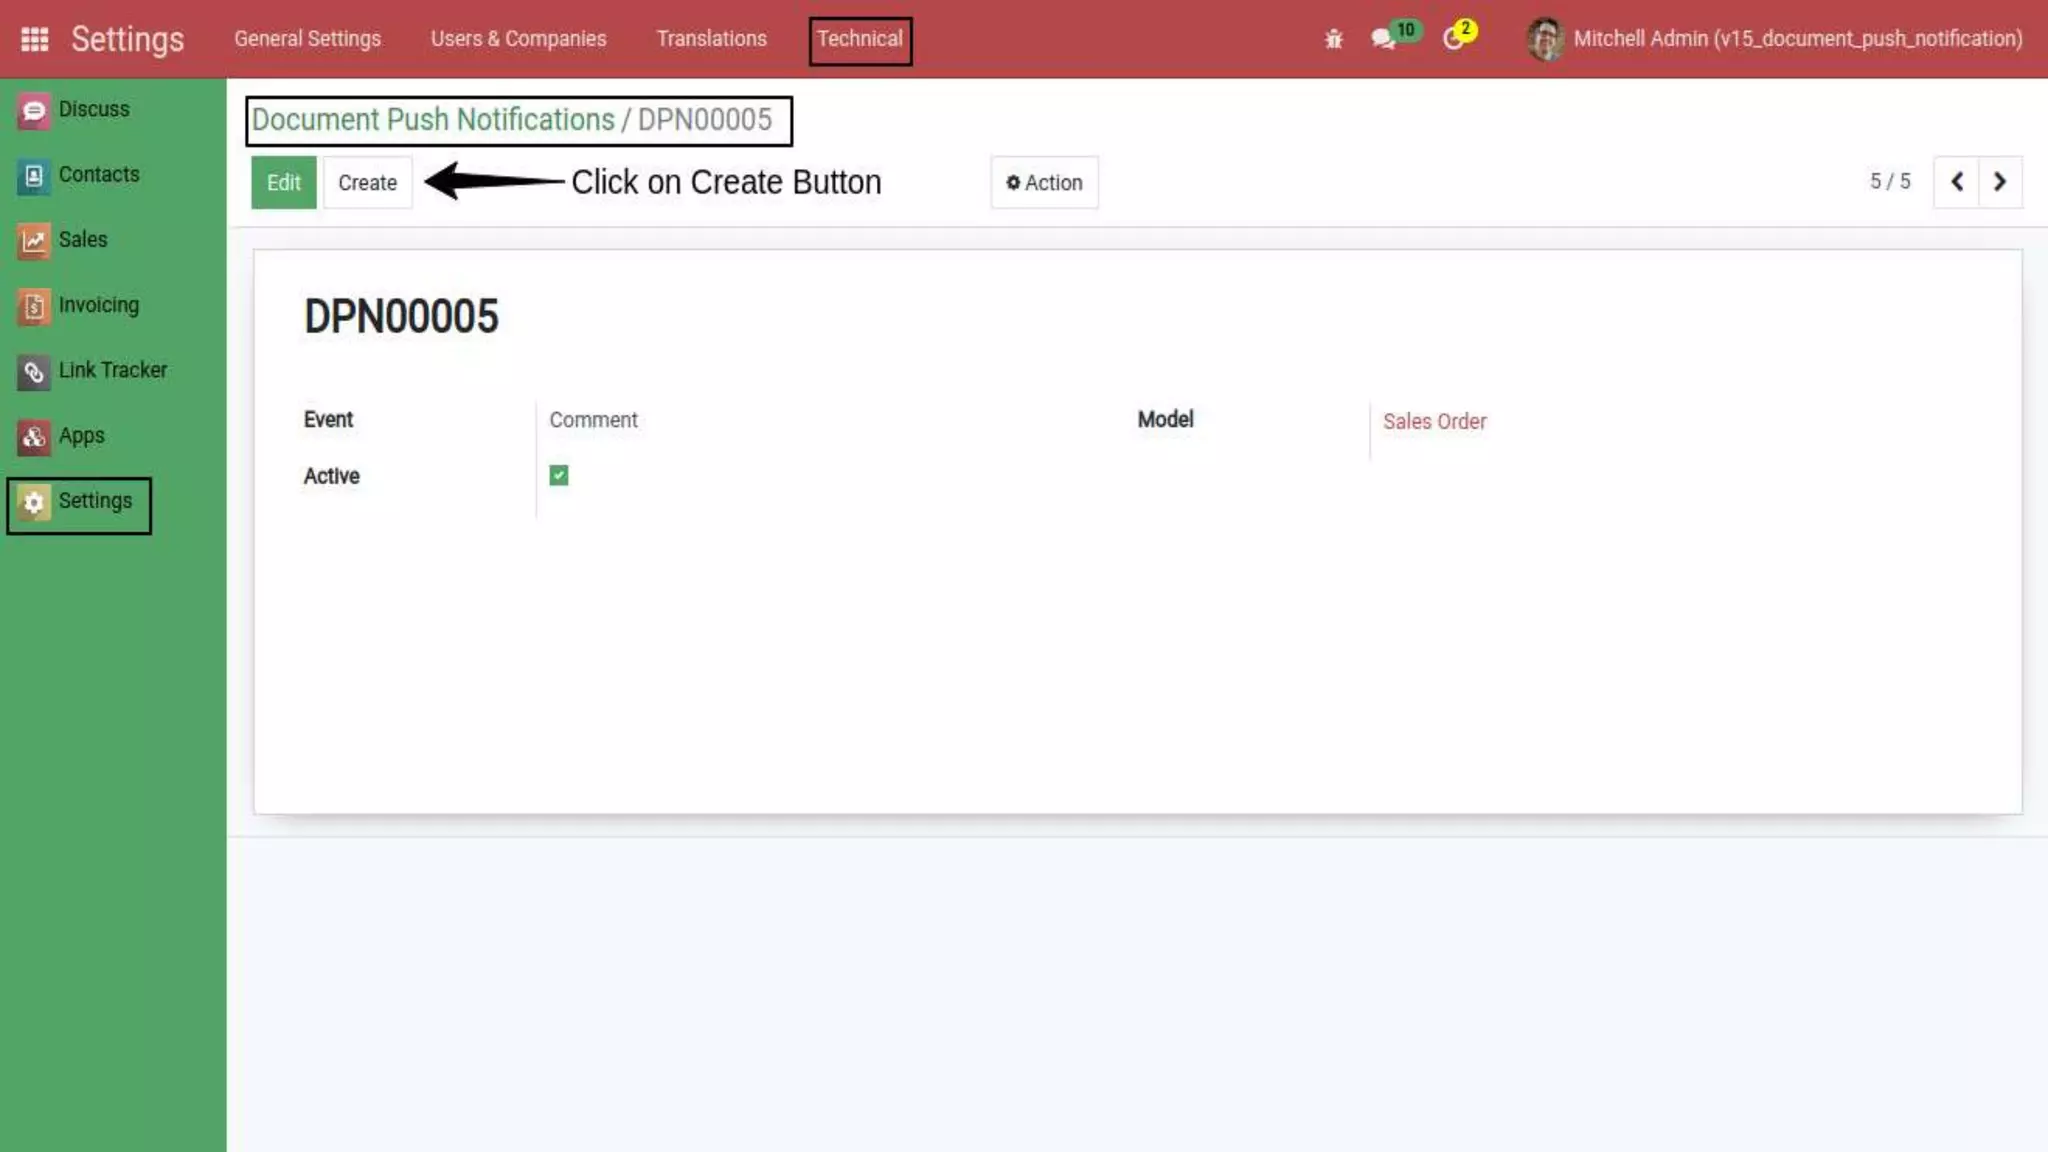Open the apps grid menu icon
Viewport: 2048px width, 1152px height.
tap(34, 39)
